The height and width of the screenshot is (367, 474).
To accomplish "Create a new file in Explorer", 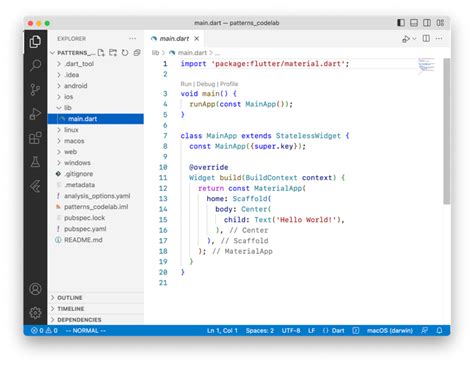I will (101, 53).
